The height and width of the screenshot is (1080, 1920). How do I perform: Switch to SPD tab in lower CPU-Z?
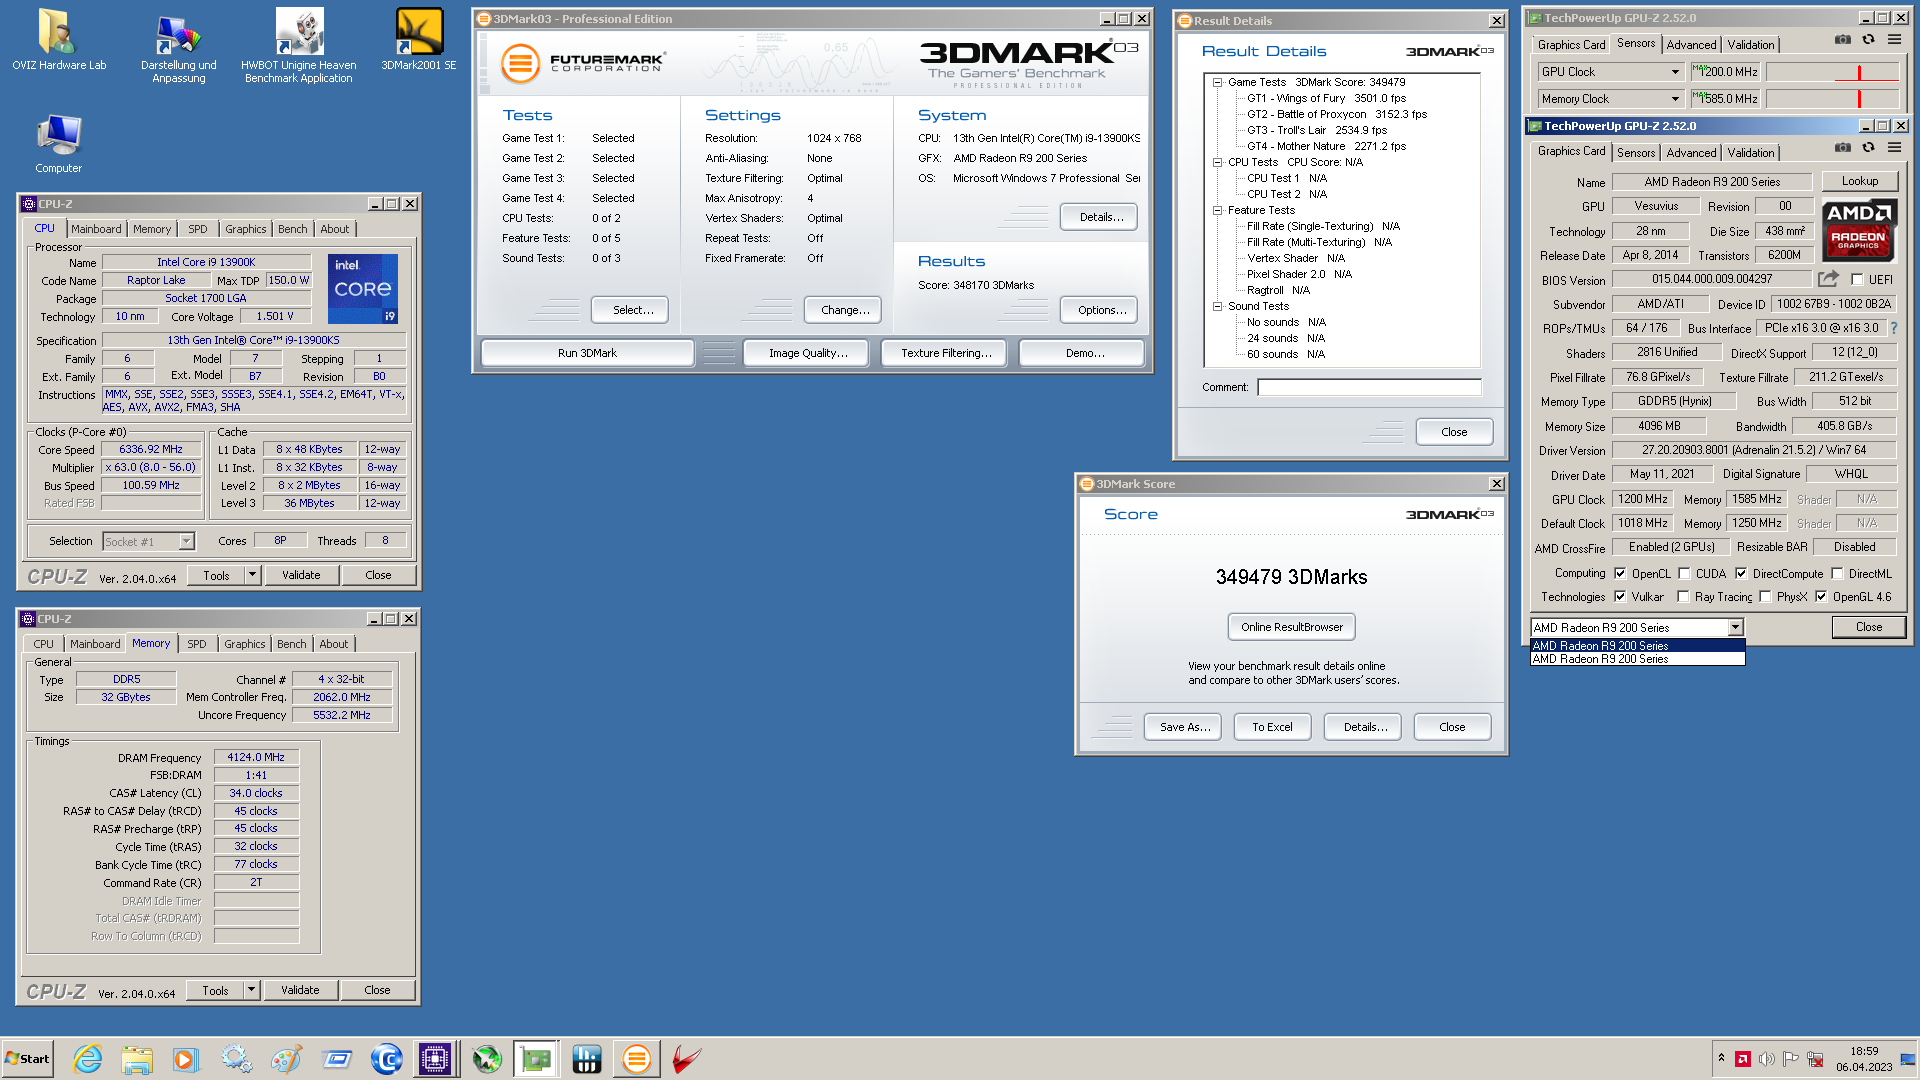point(197,644)
